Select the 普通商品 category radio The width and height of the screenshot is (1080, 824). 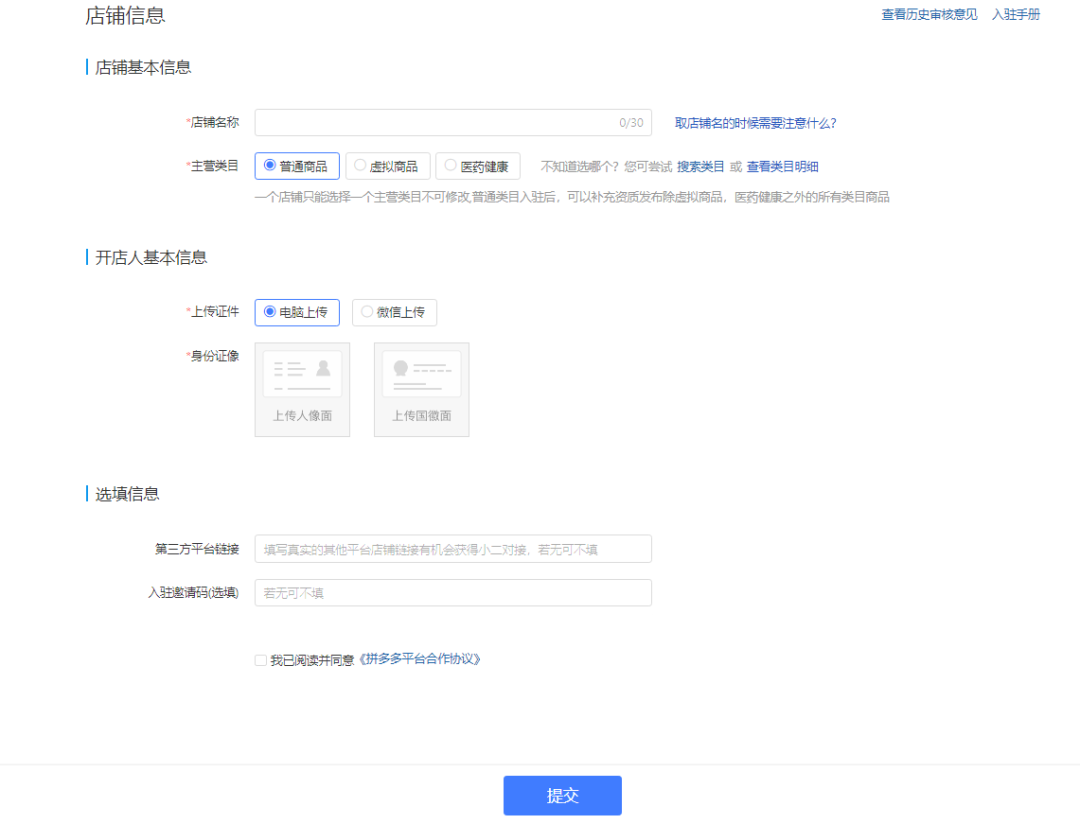(x=297, y=166)
